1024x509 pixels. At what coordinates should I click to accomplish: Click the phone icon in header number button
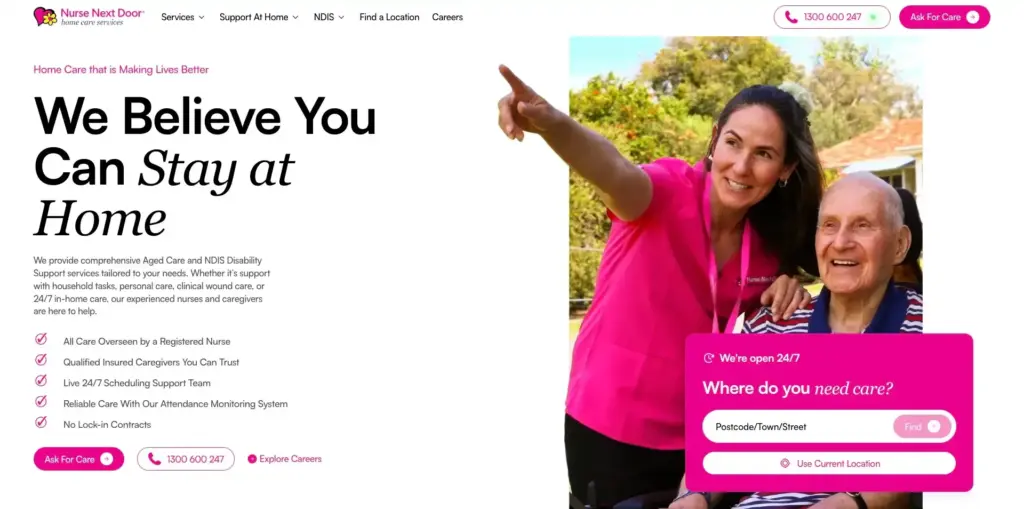point(791,17)
